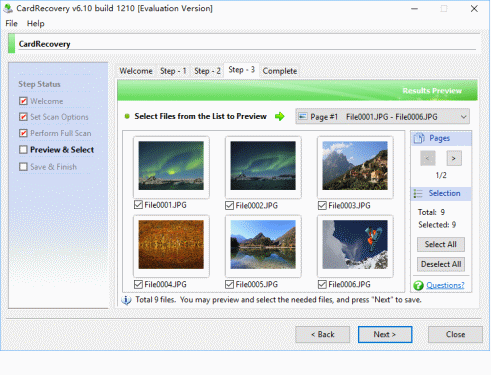
Task: Open the Questions? link
Action: 445,285
